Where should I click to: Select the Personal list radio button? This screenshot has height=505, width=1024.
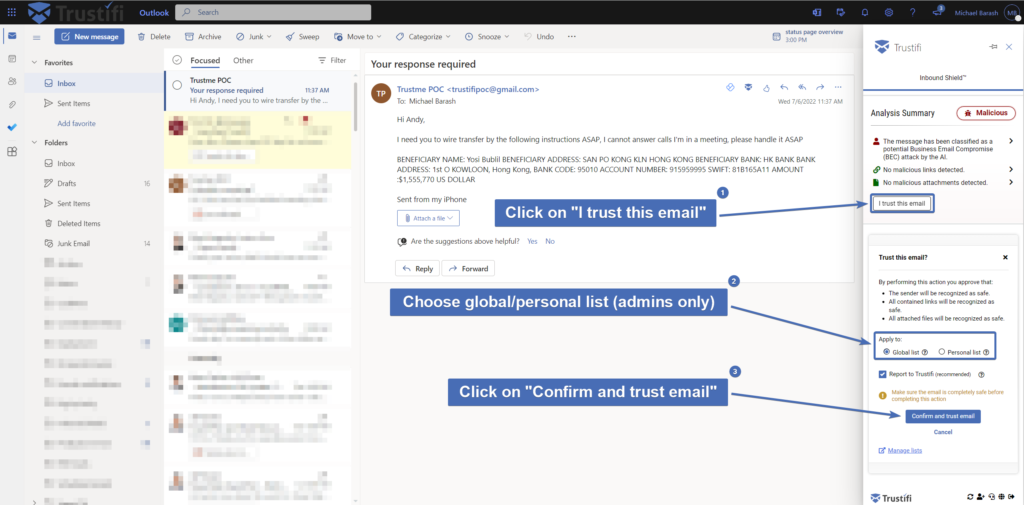(x=942, y=352)
